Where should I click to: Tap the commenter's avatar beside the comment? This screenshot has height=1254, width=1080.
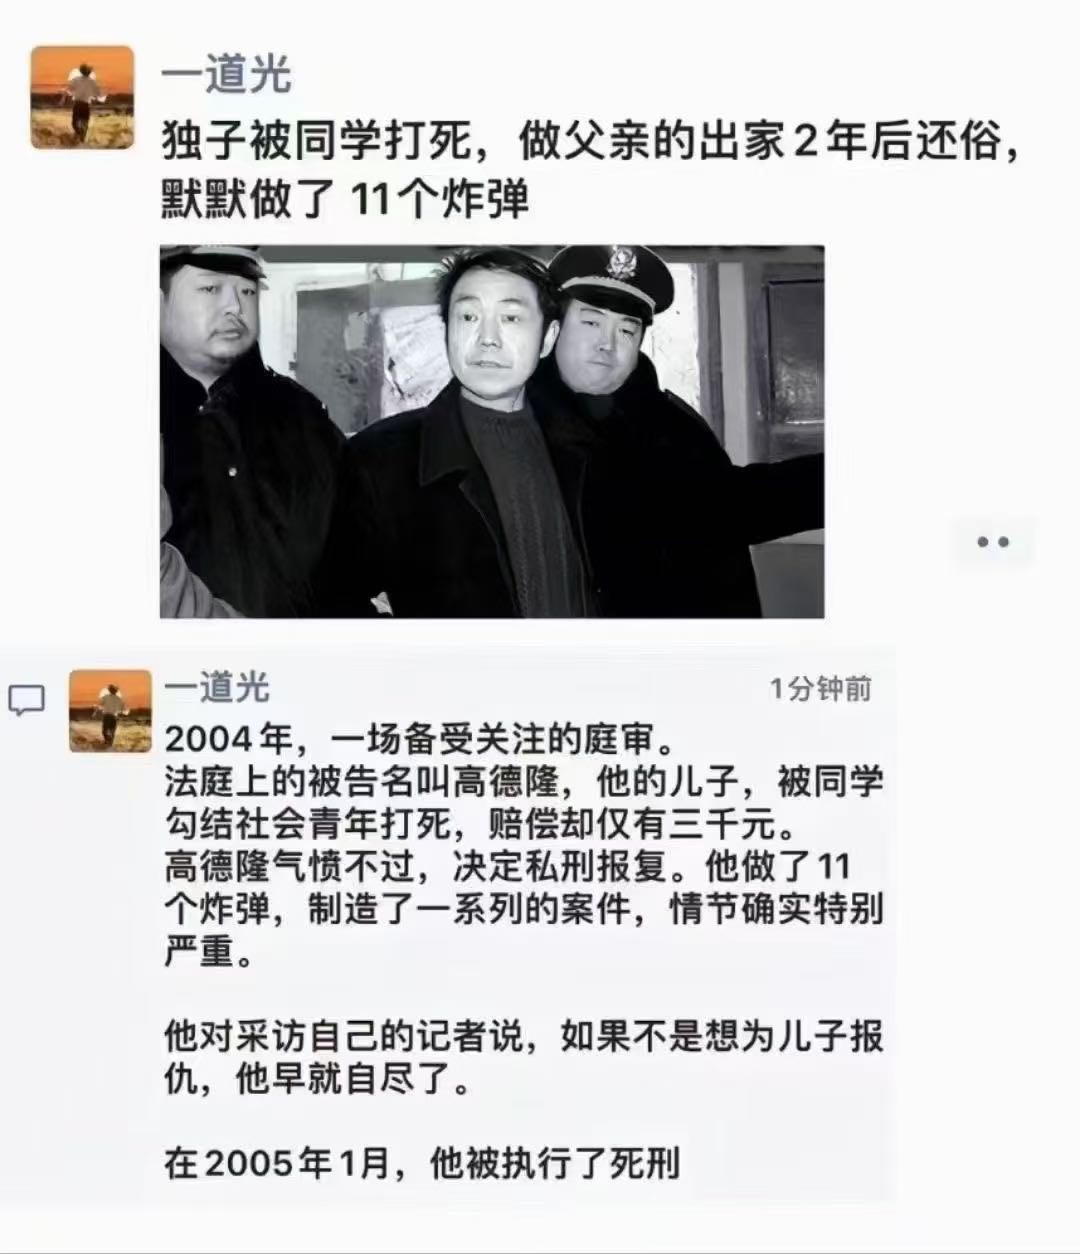[x=110, y=710]
